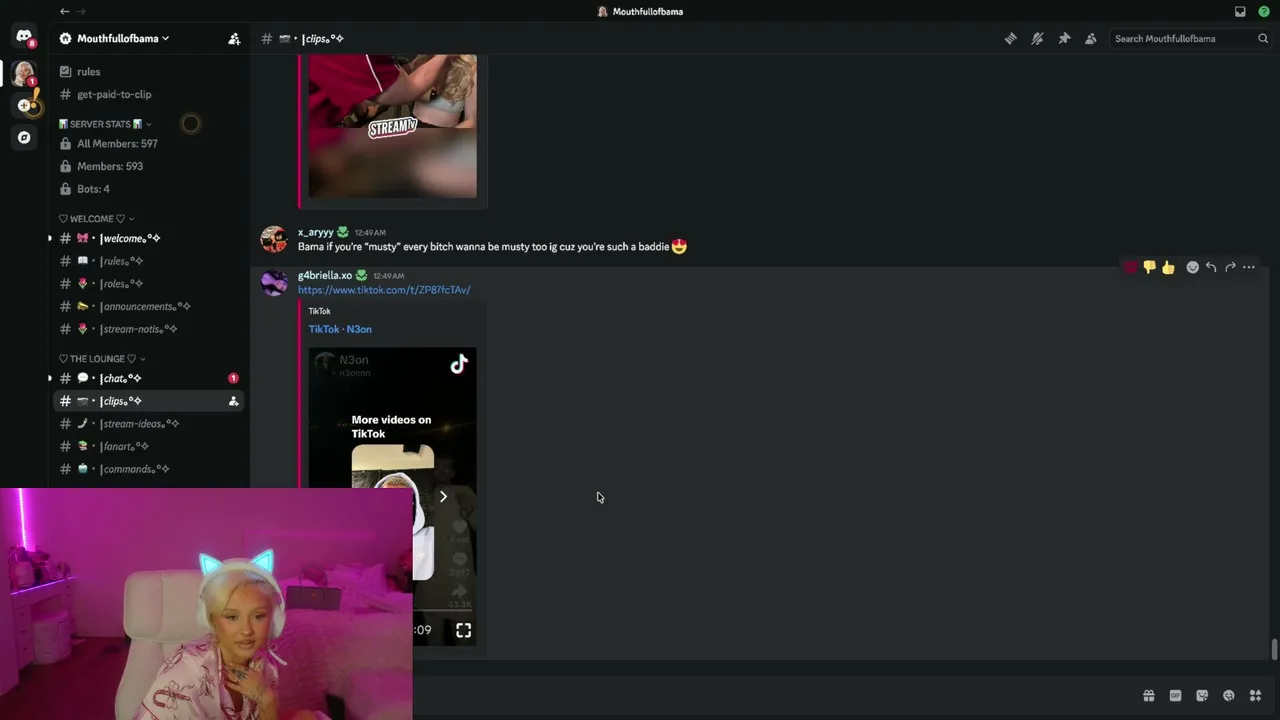Open the tiktok.com link in message

[384, 290]
